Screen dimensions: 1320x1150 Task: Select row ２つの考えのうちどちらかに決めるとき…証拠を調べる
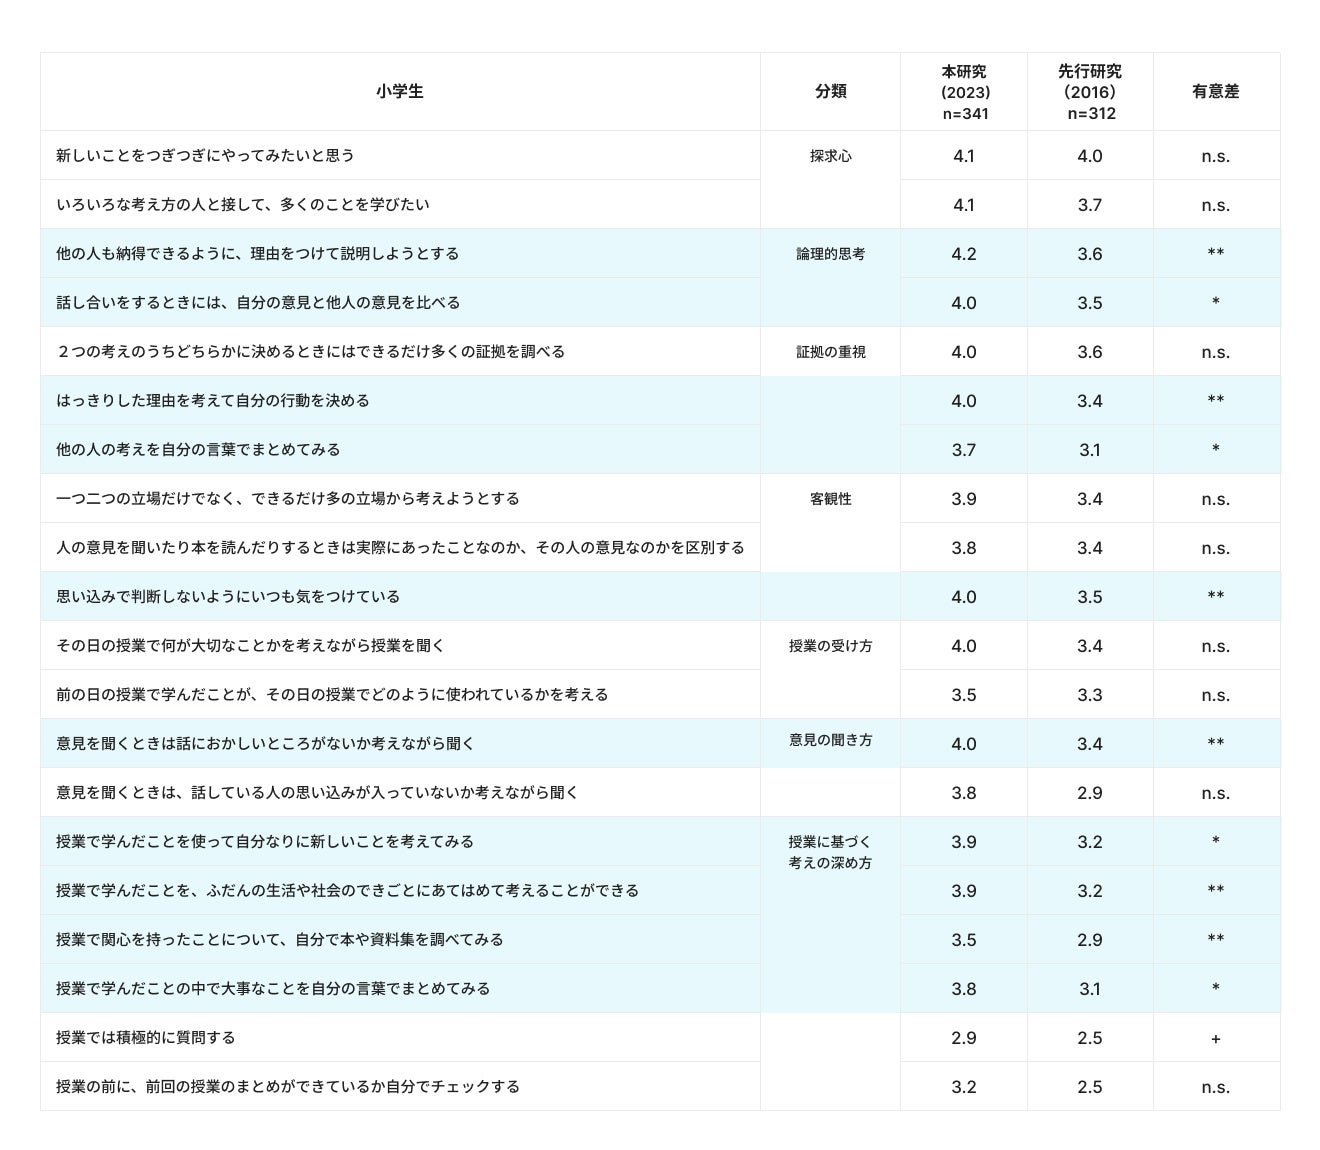660,351
